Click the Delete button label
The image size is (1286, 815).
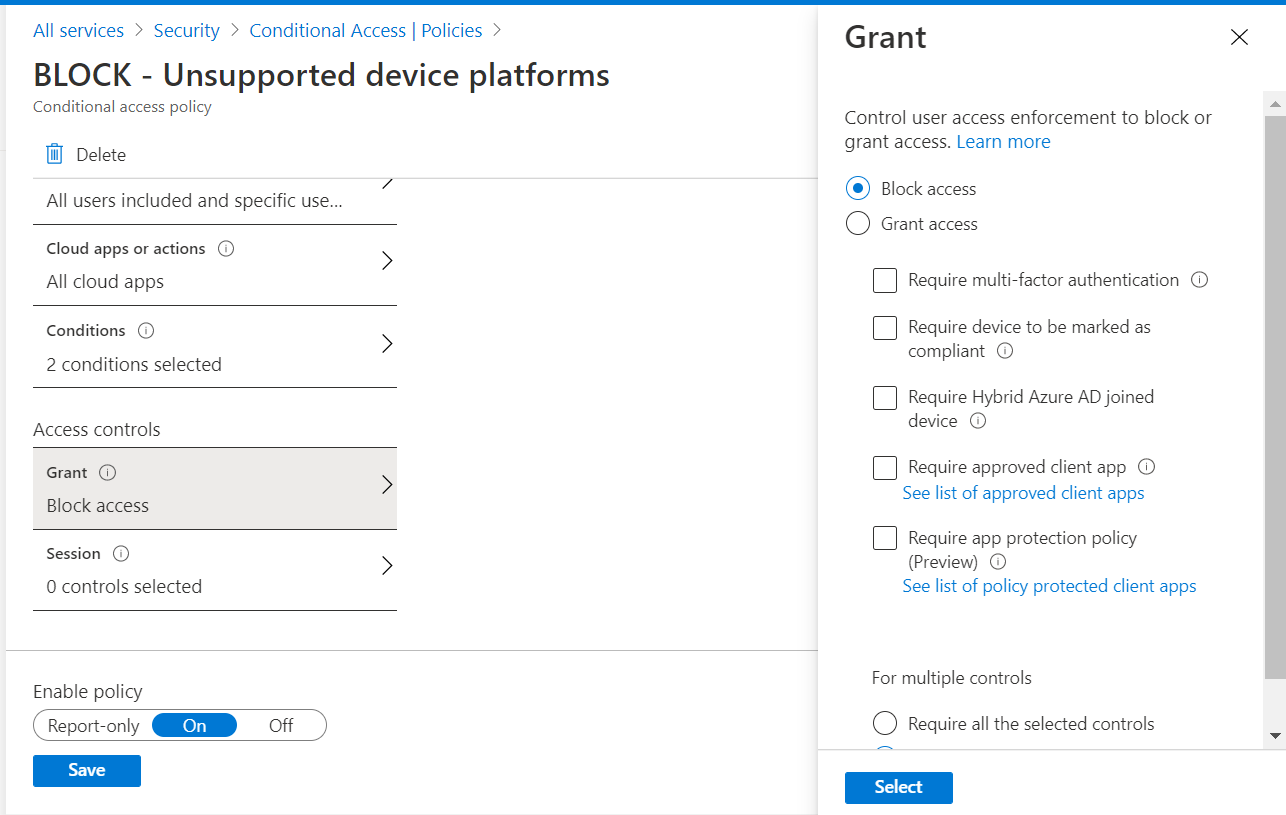pos(101,155)
